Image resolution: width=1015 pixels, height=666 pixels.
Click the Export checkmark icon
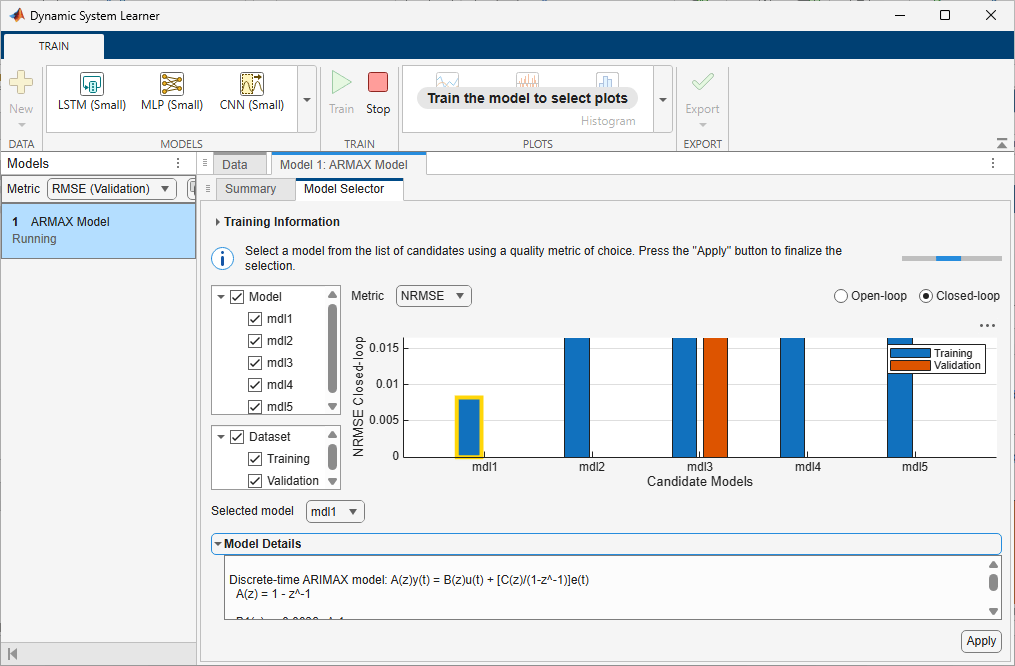[x=702, y=82]
